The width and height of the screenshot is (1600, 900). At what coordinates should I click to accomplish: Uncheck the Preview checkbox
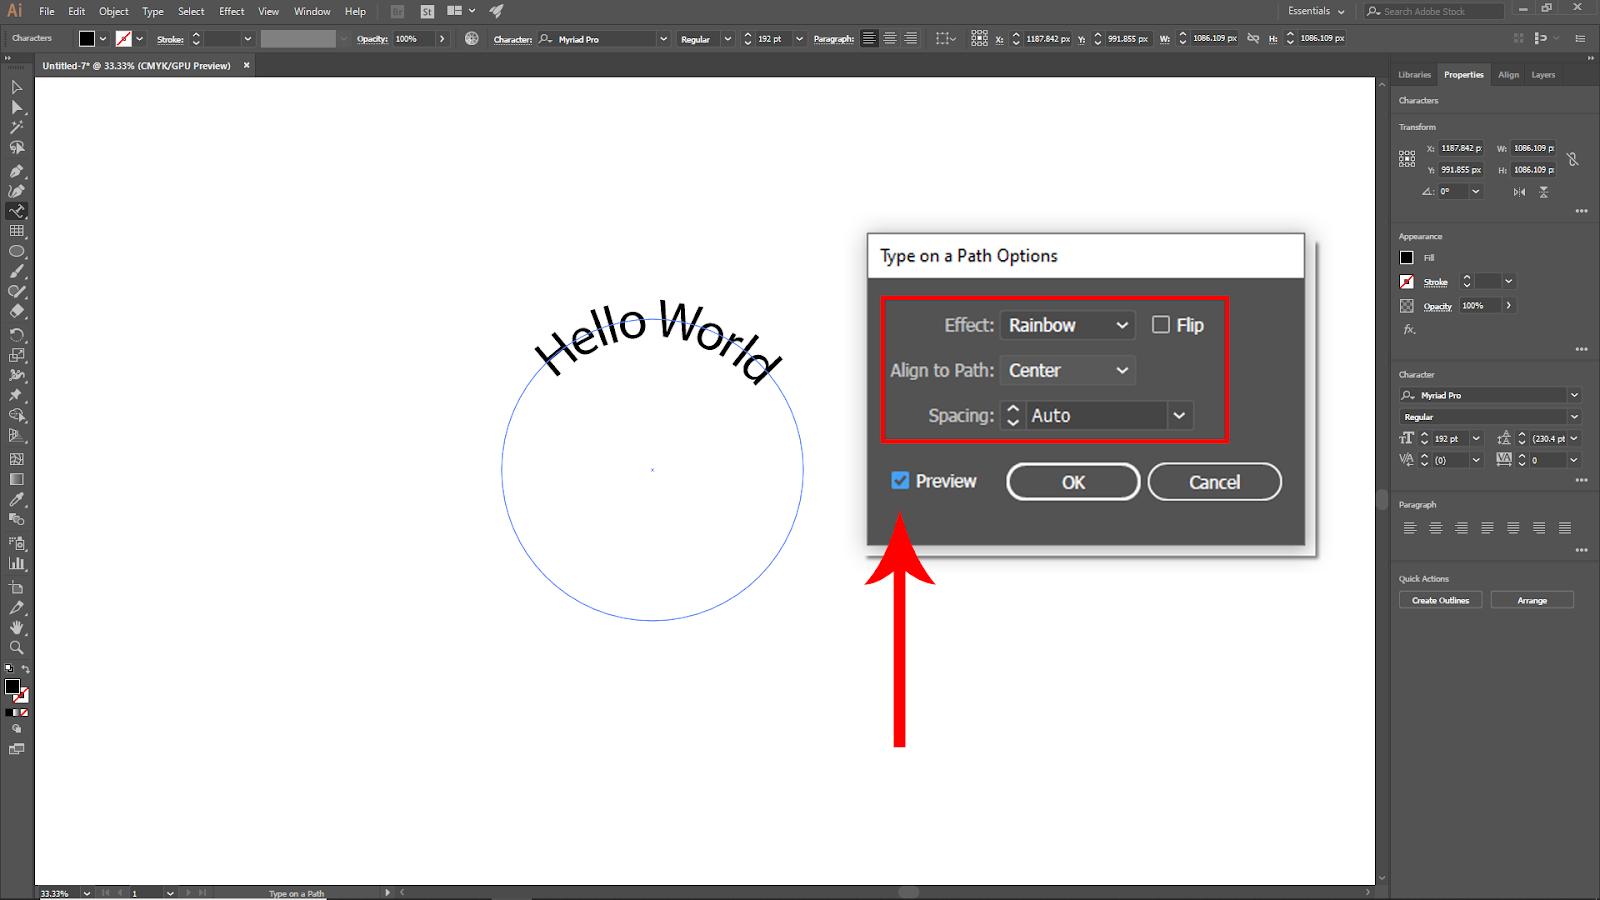pos(900,481)
